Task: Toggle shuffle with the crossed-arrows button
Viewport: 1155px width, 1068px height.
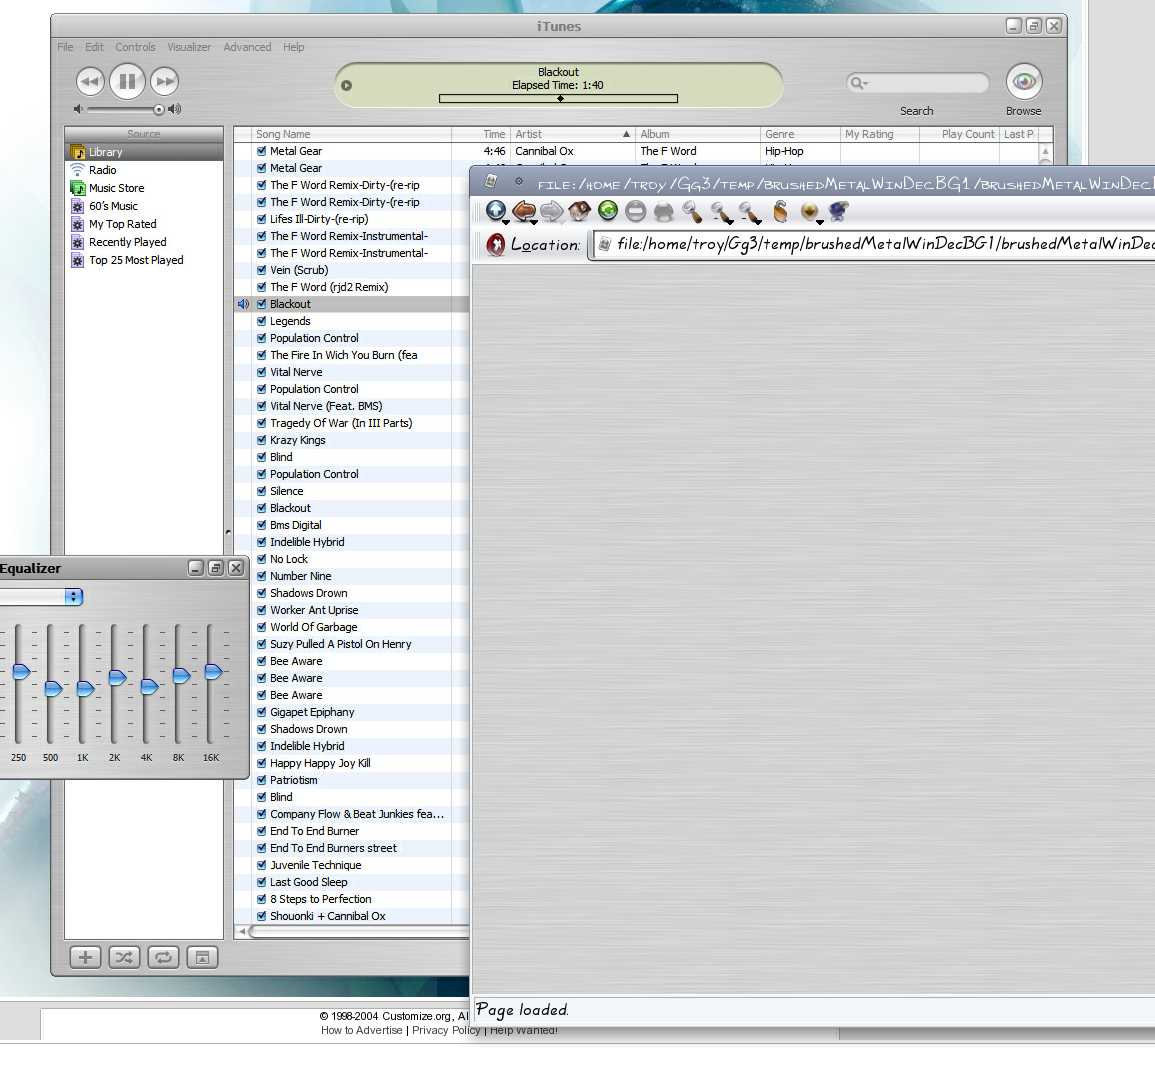Action: point(124,958)
